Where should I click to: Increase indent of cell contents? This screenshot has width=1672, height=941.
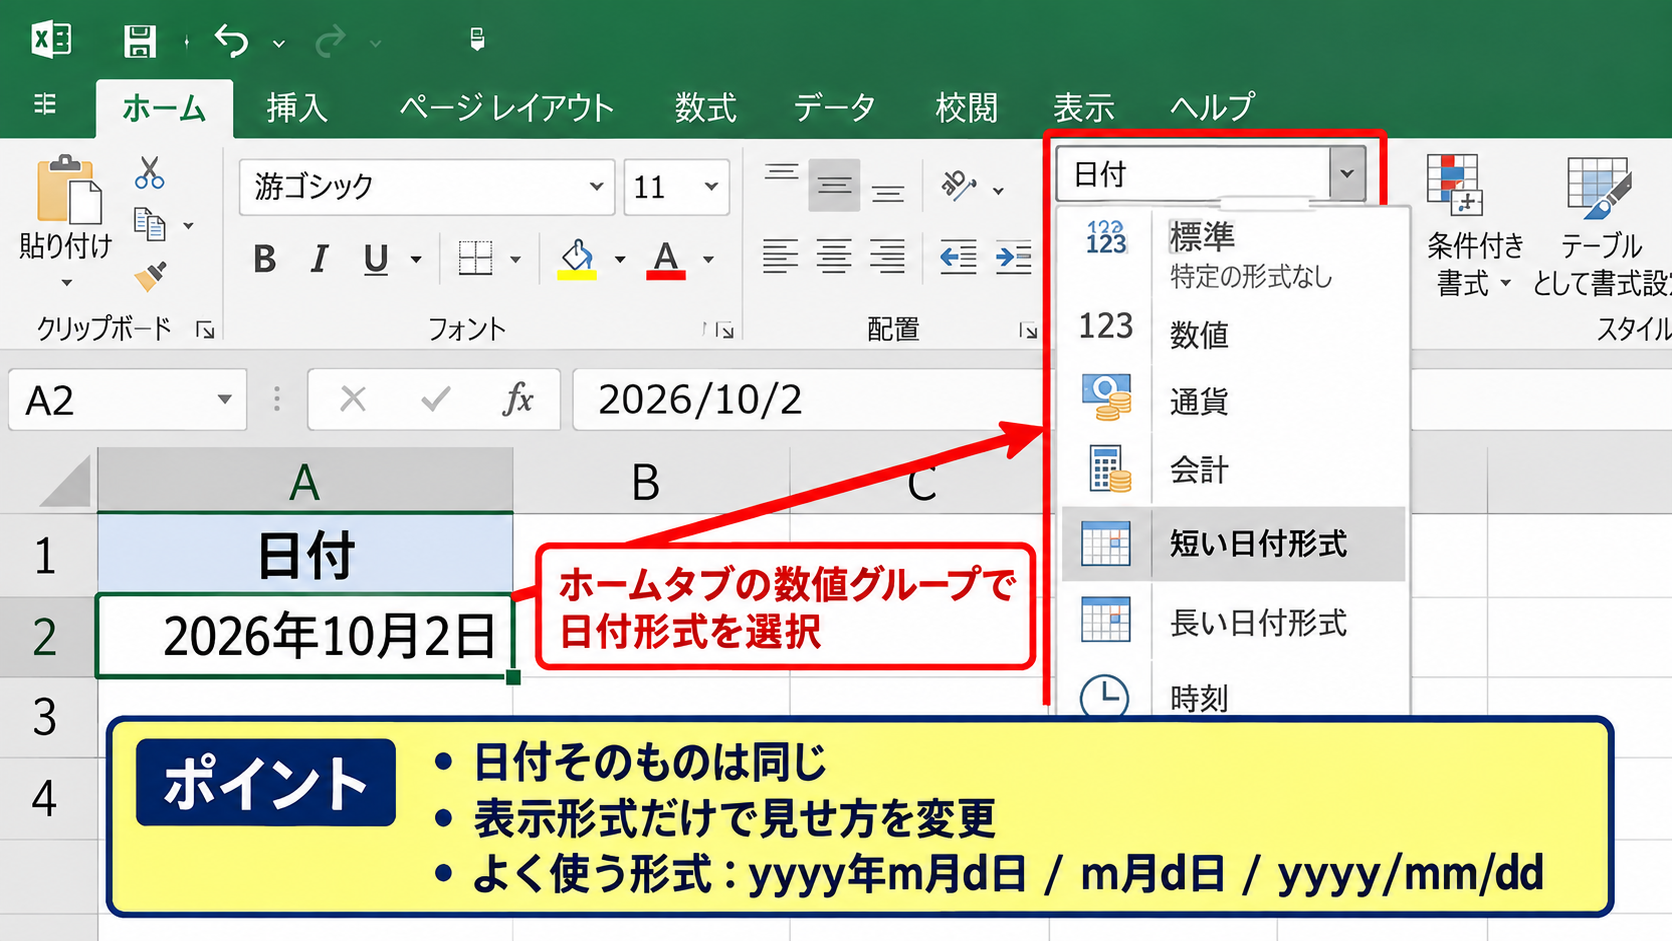[x=1013, y=258]
